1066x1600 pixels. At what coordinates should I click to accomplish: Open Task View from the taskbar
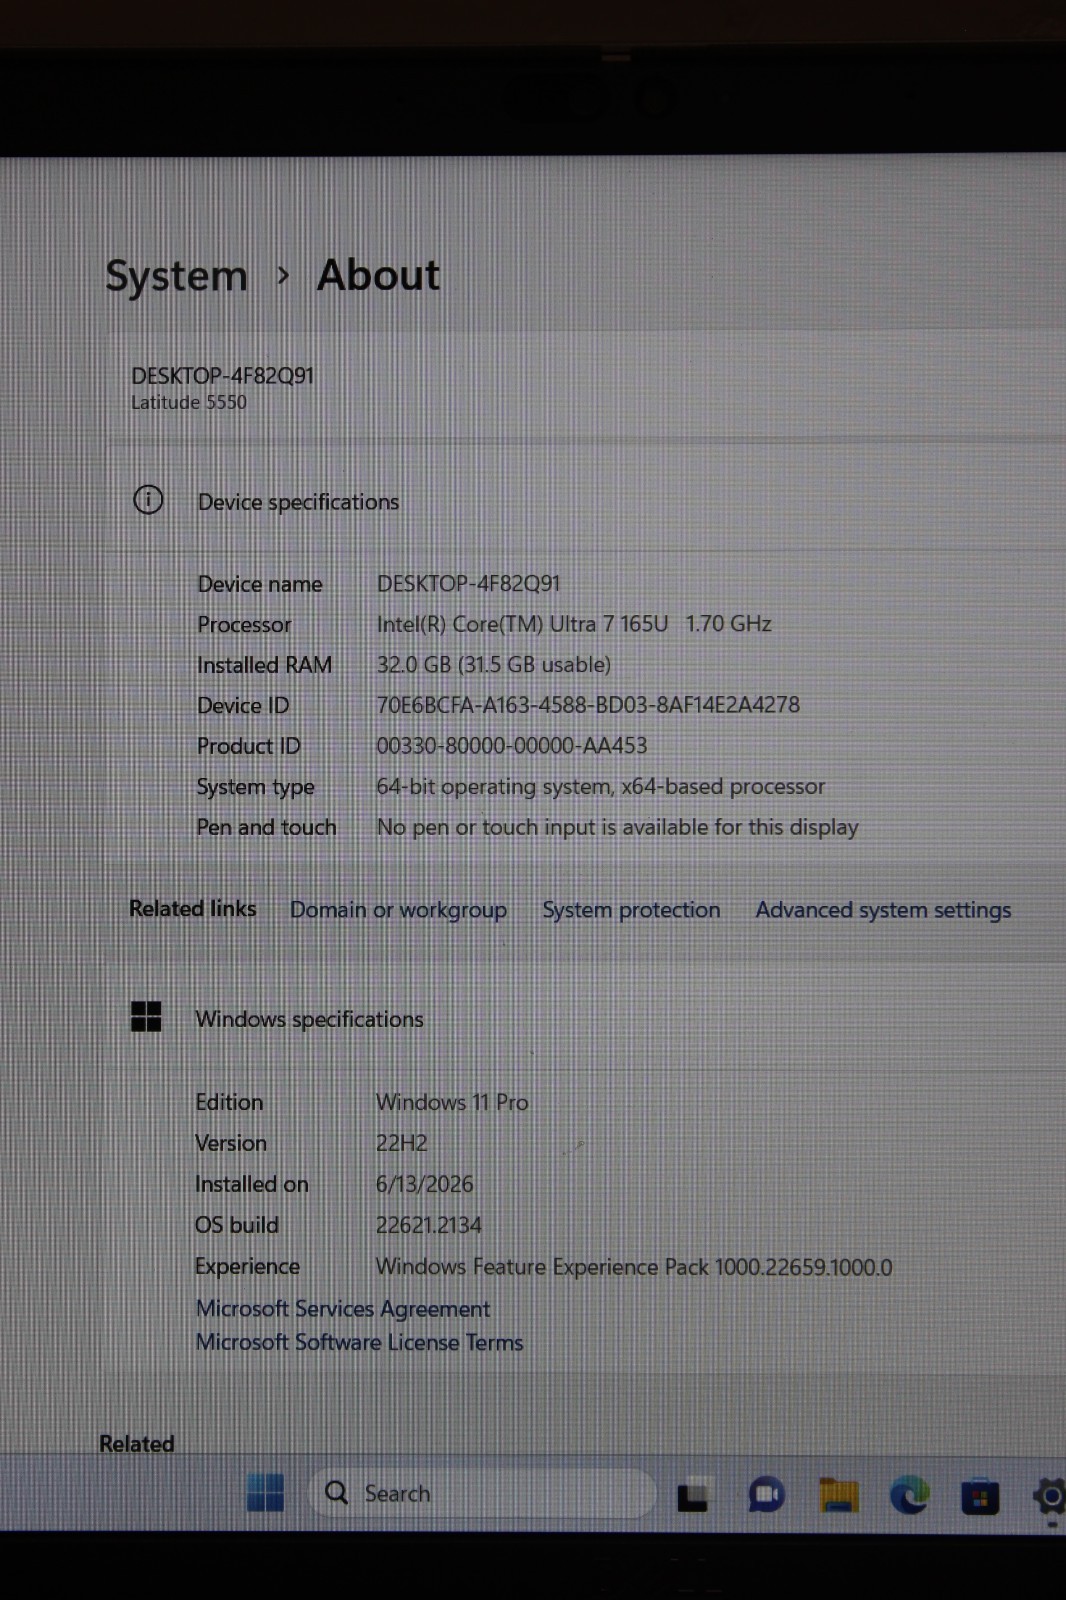[x=694, y=1495]
